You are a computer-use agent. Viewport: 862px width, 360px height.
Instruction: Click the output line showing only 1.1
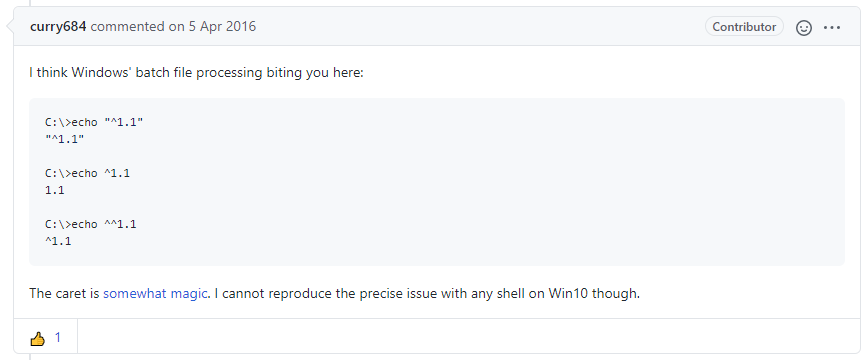(x=54, y=191)
